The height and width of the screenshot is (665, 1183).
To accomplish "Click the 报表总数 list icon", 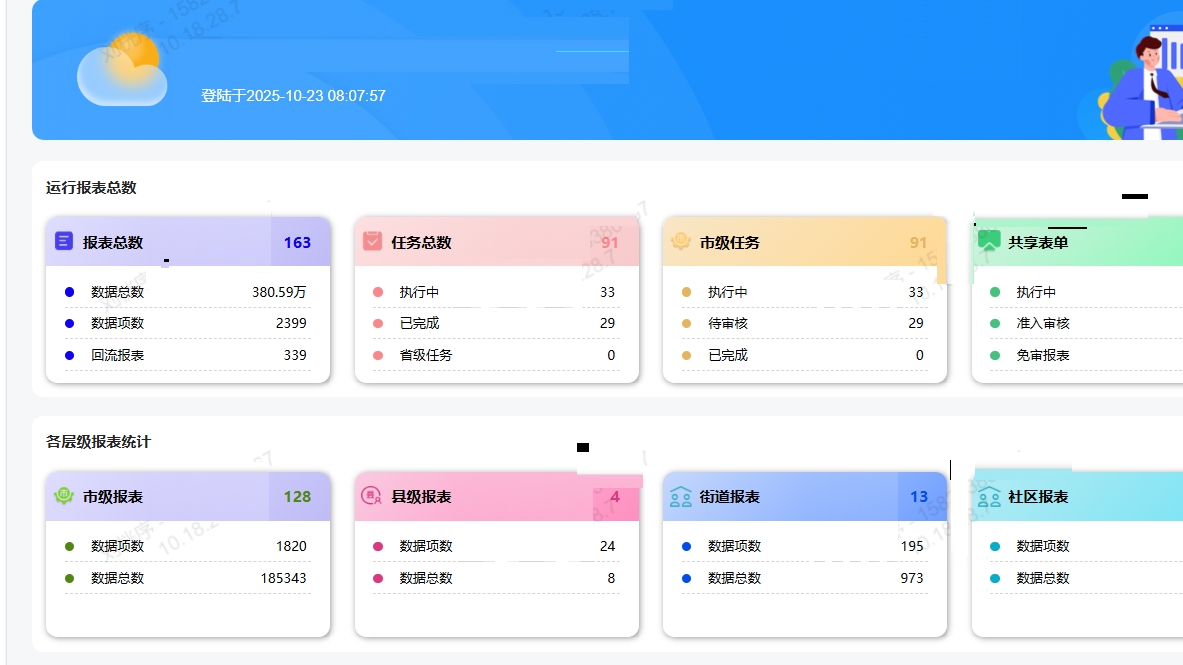I will coord(64,242).
